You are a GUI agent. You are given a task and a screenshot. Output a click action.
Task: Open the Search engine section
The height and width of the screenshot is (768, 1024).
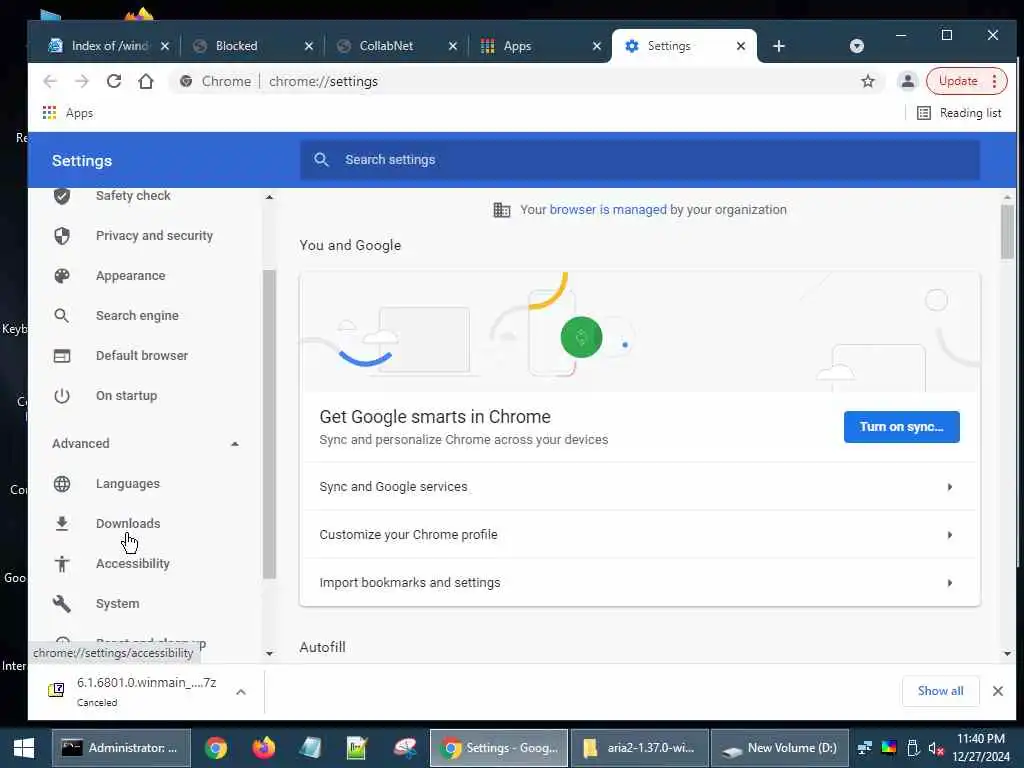tap(137, 316)
